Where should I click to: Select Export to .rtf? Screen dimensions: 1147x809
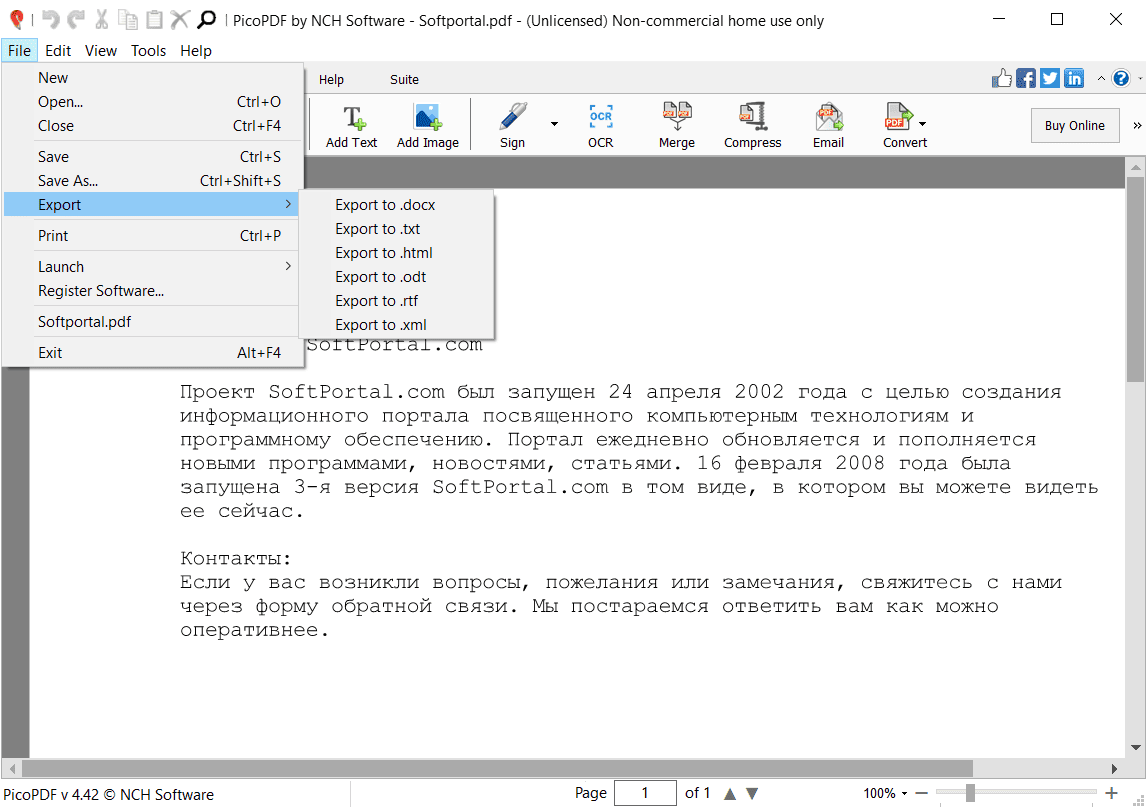click(x=396, y=301)
